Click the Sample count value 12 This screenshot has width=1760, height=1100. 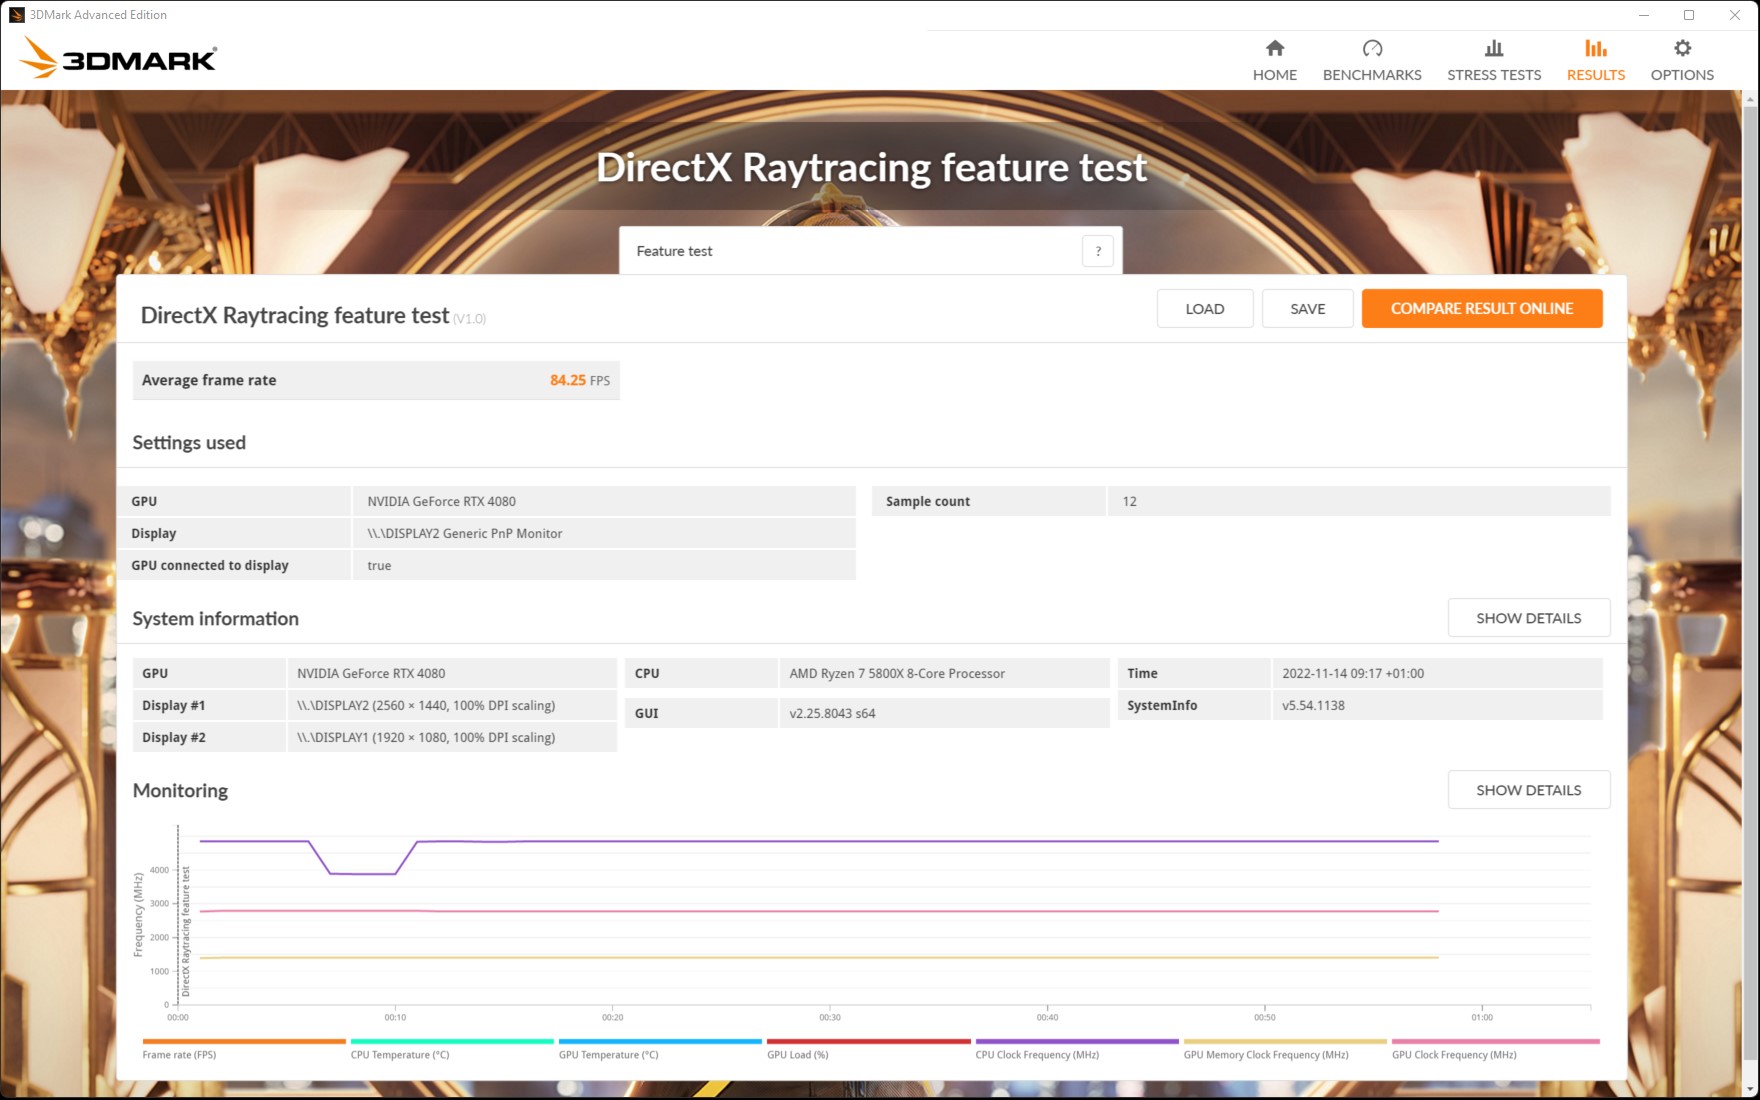tap(1130, 501)
